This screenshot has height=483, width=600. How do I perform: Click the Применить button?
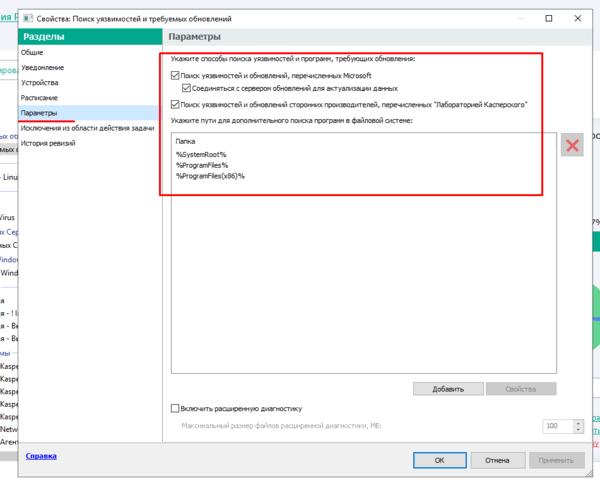pos(557,460)
